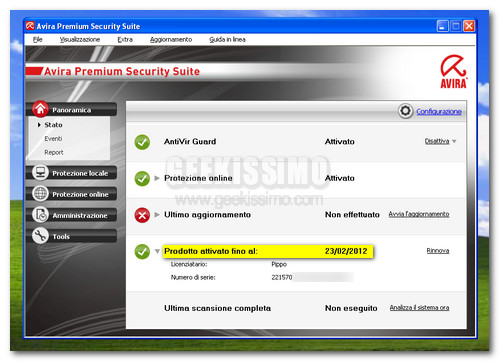Open the Aggiornamento menu
The image size is (500, 362).
(x=171, y=39)
